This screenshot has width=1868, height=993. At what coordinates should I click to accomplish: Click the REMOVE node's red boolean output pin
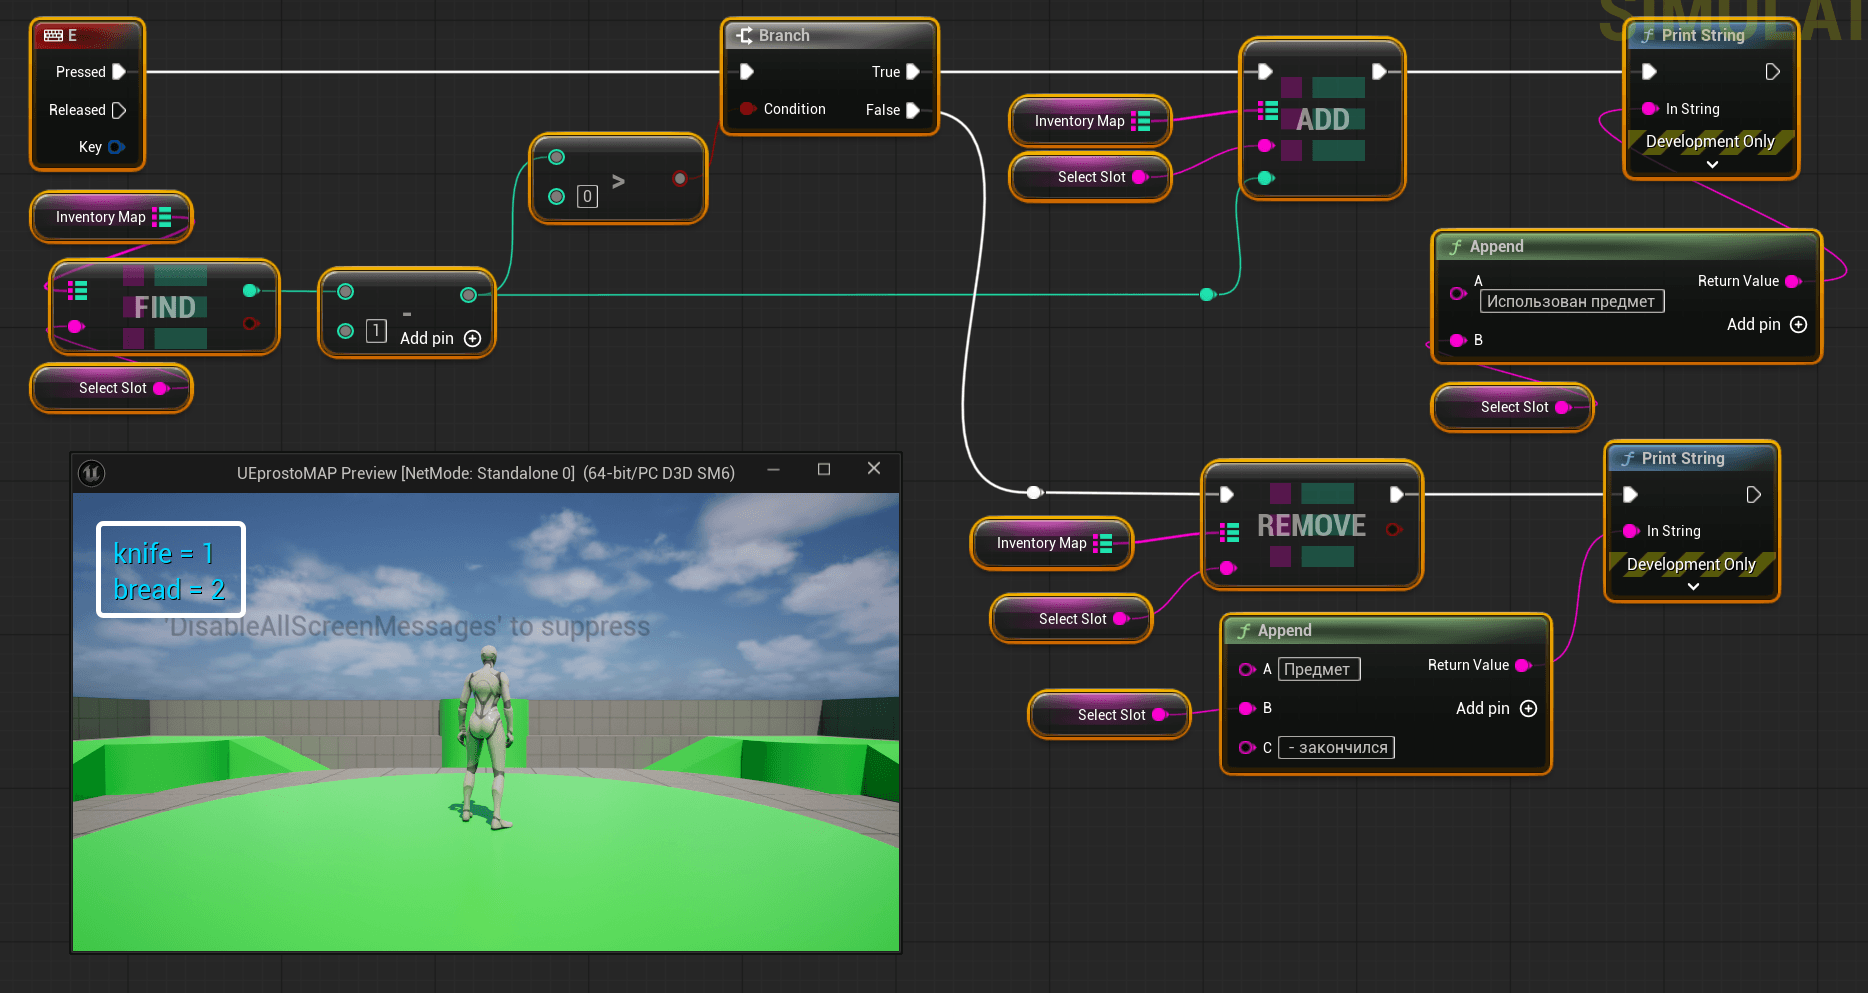coord(1394,529)
